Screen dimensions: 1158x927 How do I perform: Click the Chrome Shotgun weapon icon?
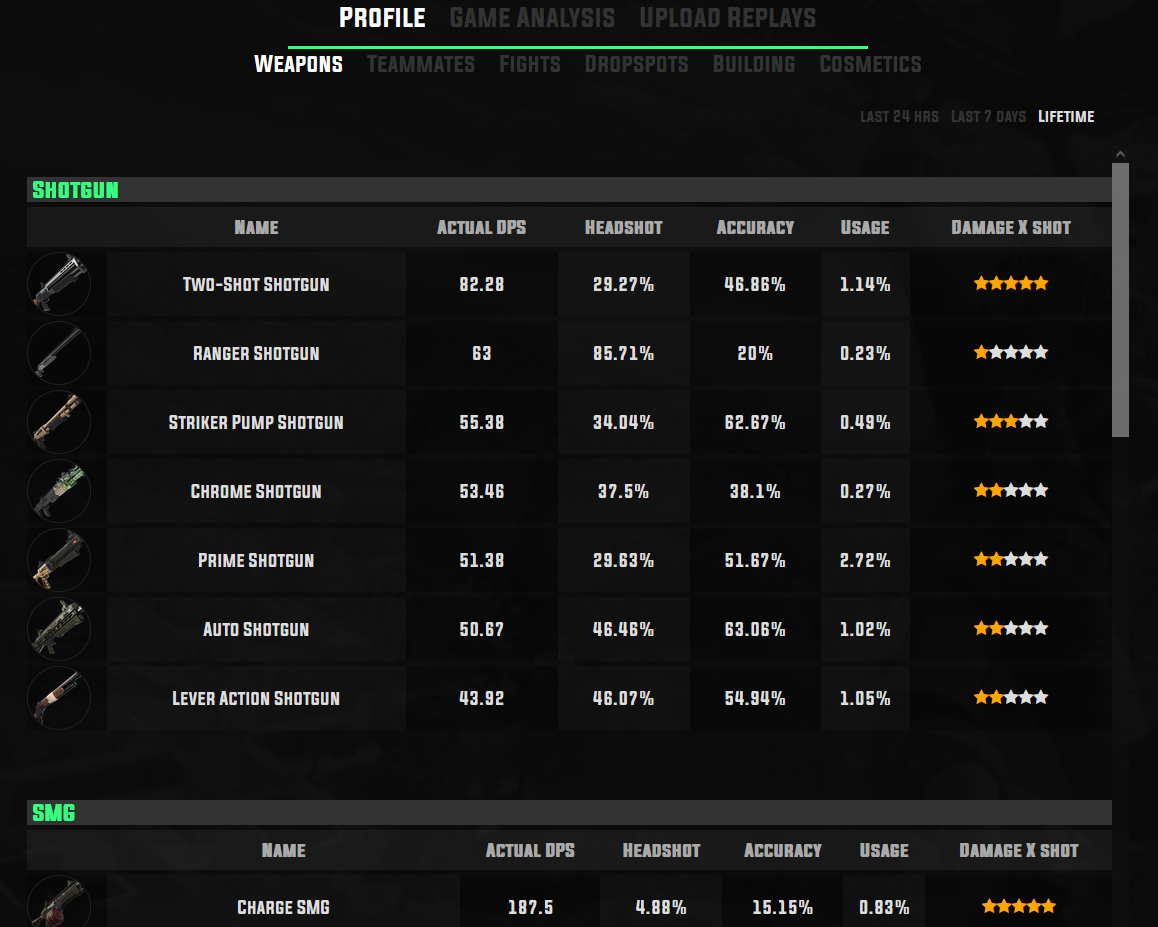point(59,491)
